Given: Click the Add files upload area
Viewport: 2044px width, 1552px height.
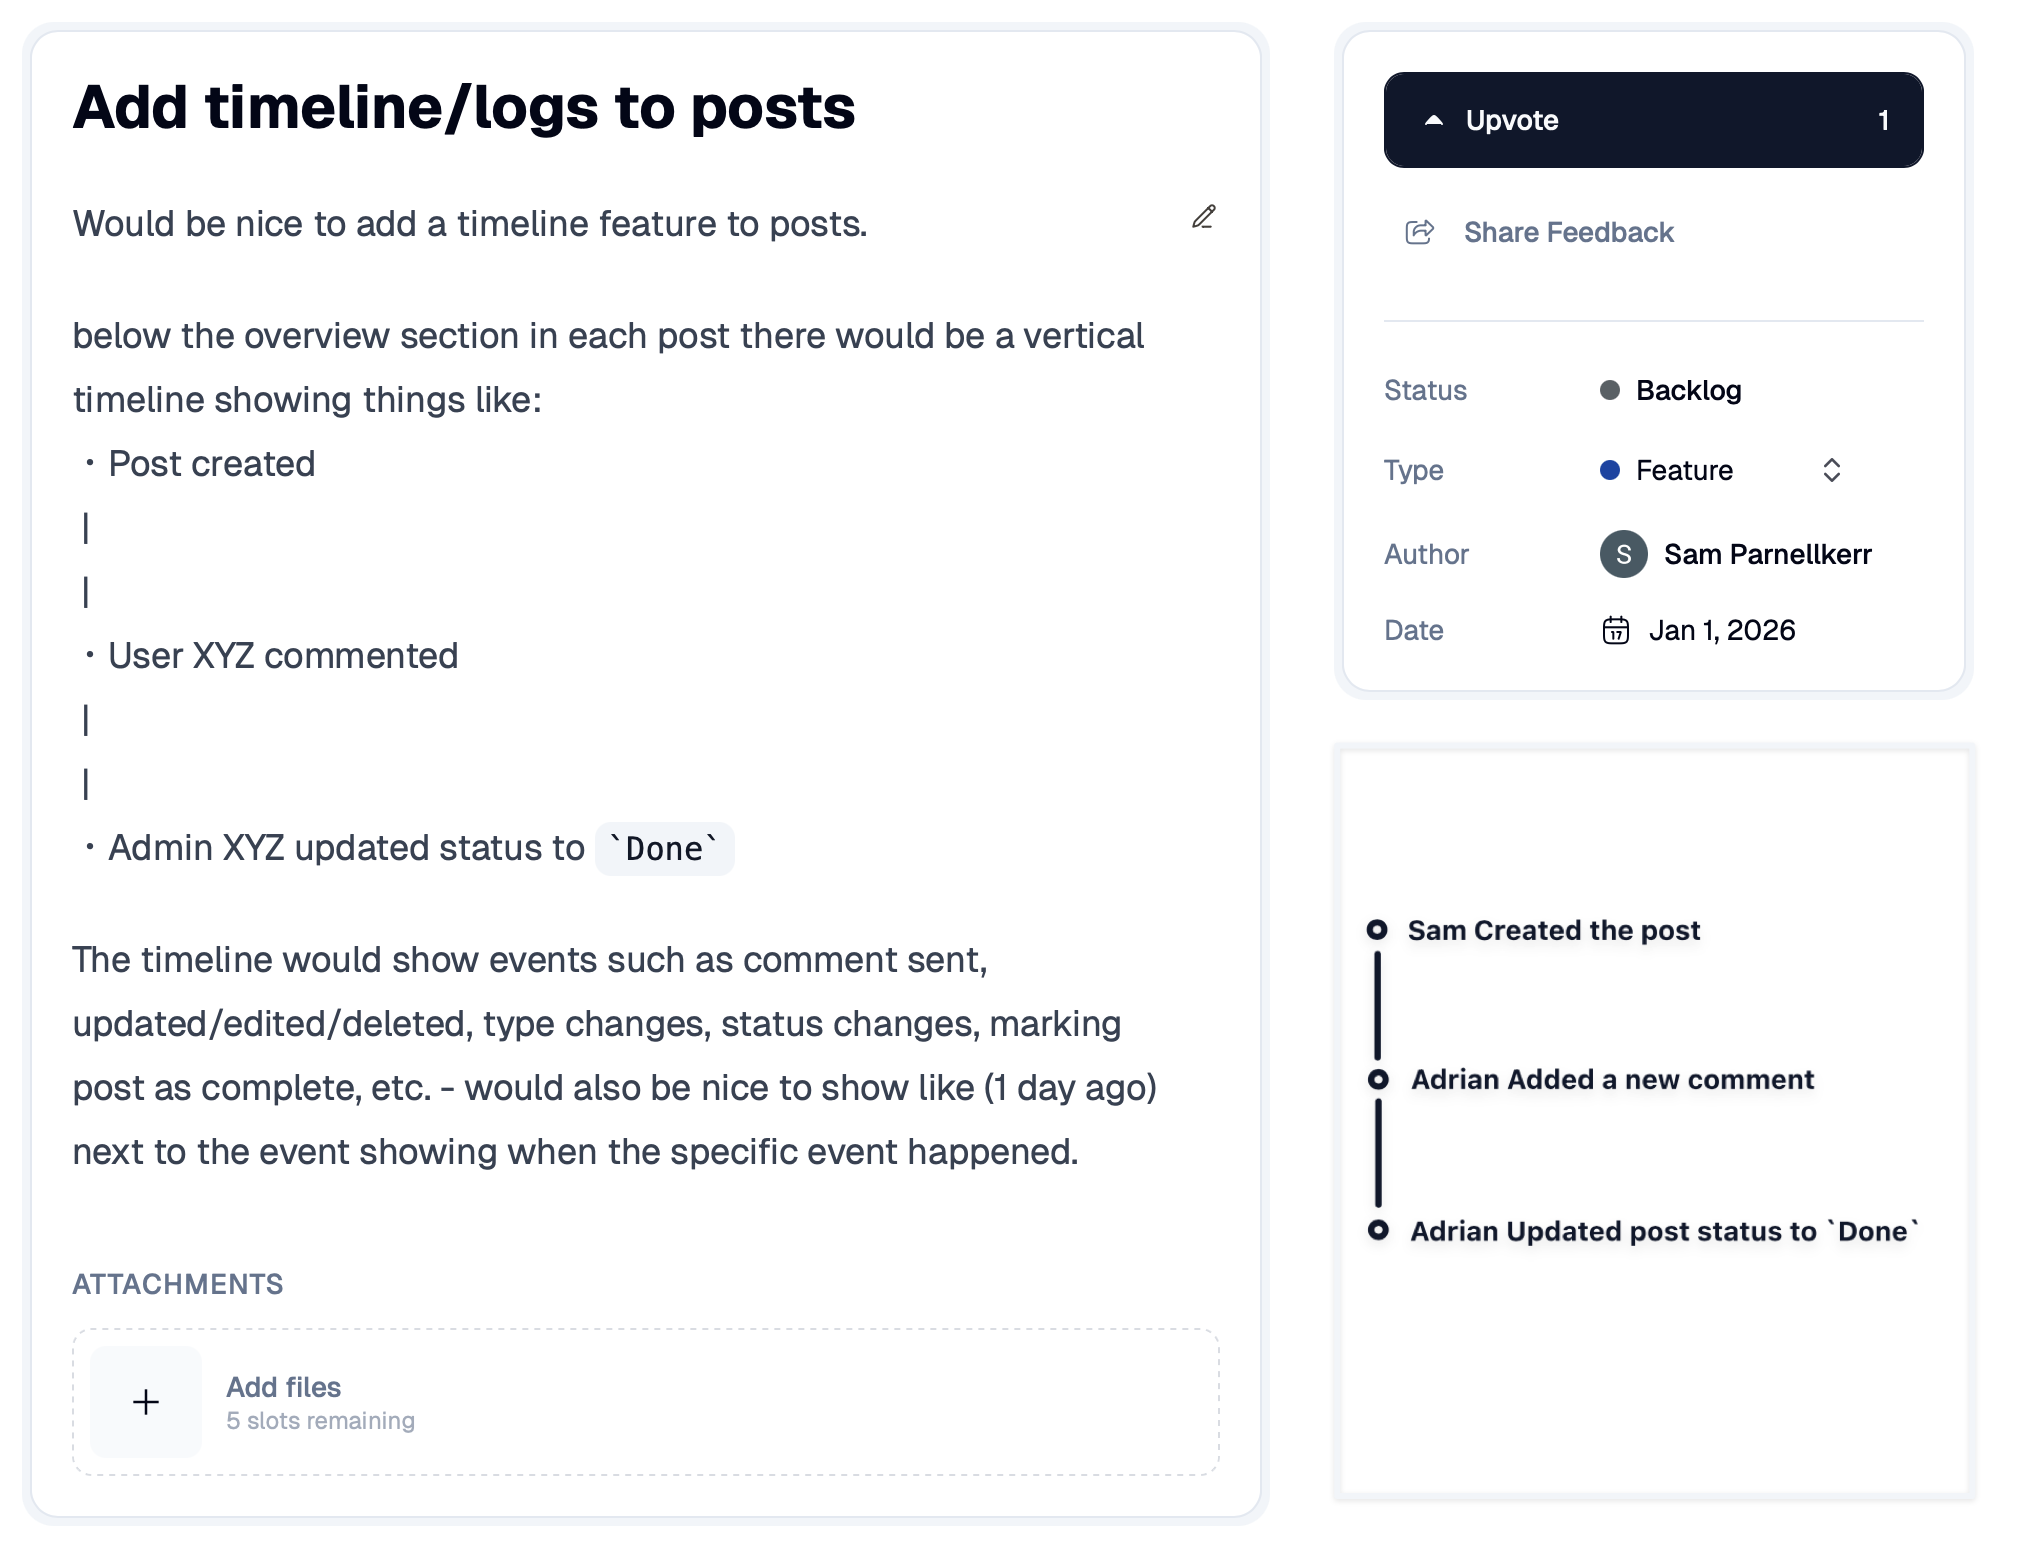Looking at the screenshot, I should (645, 1402).
